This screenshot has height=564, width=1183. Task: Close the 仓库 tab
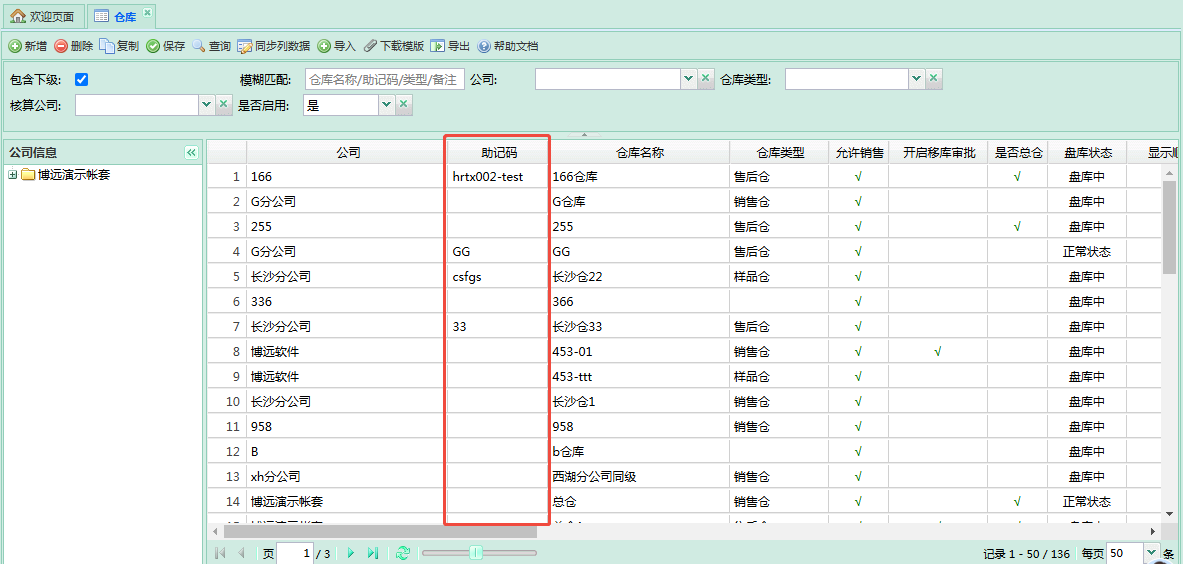coord(147,13)
